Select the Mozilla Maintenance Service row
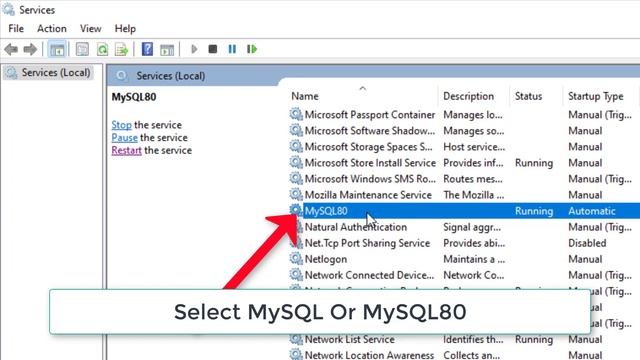The height and width of the screenshot is (360, 640). click(464, 195)
